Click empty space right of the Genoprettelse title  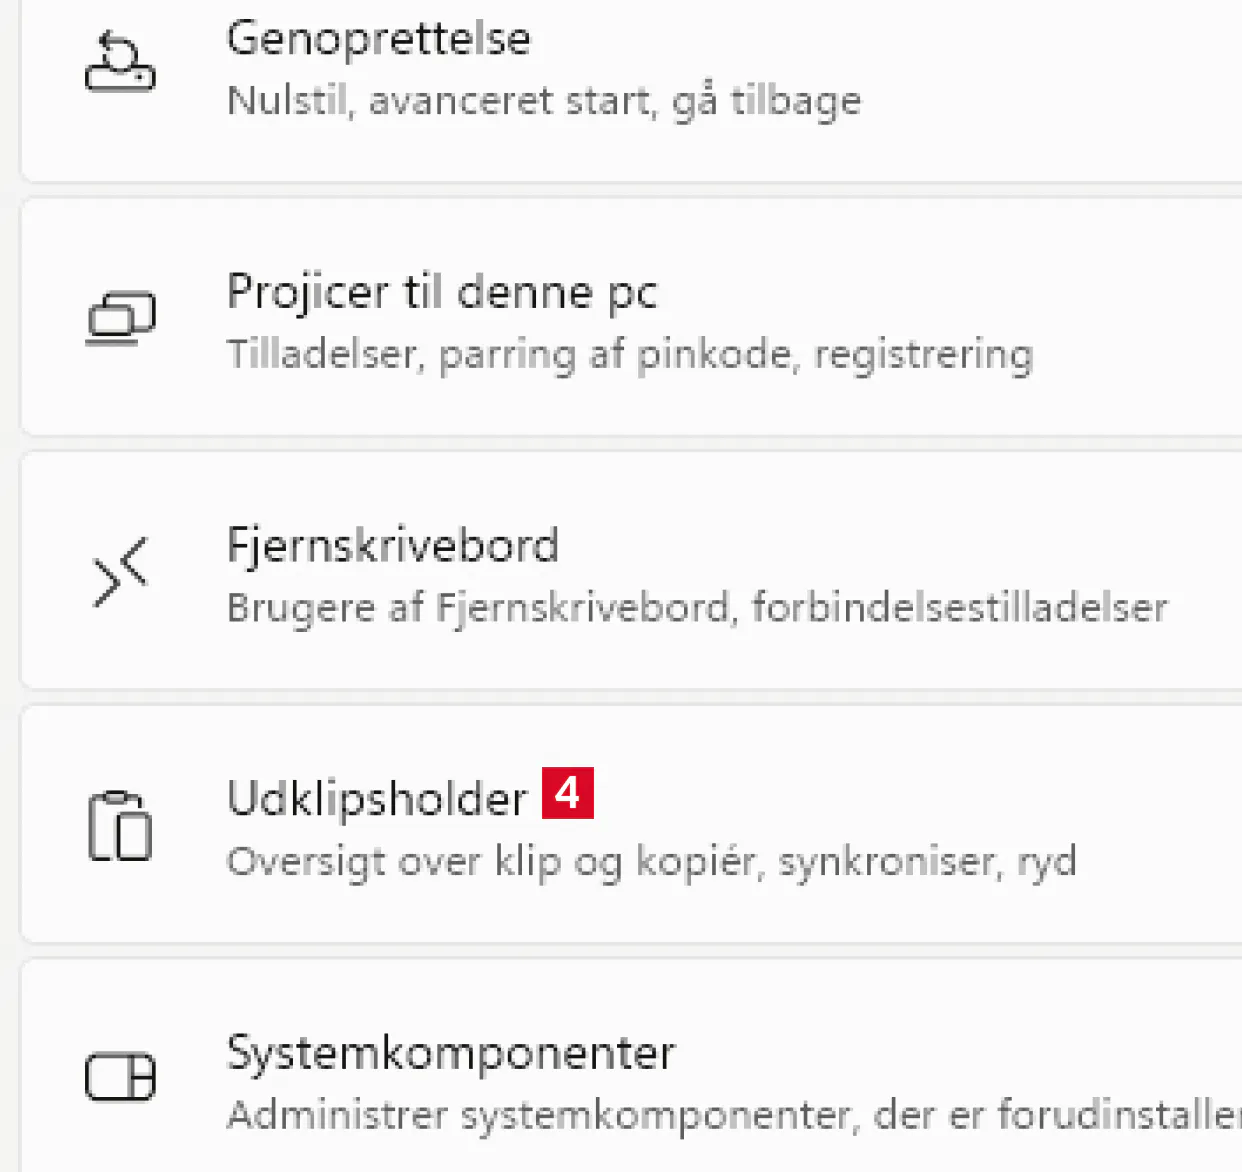900,40
